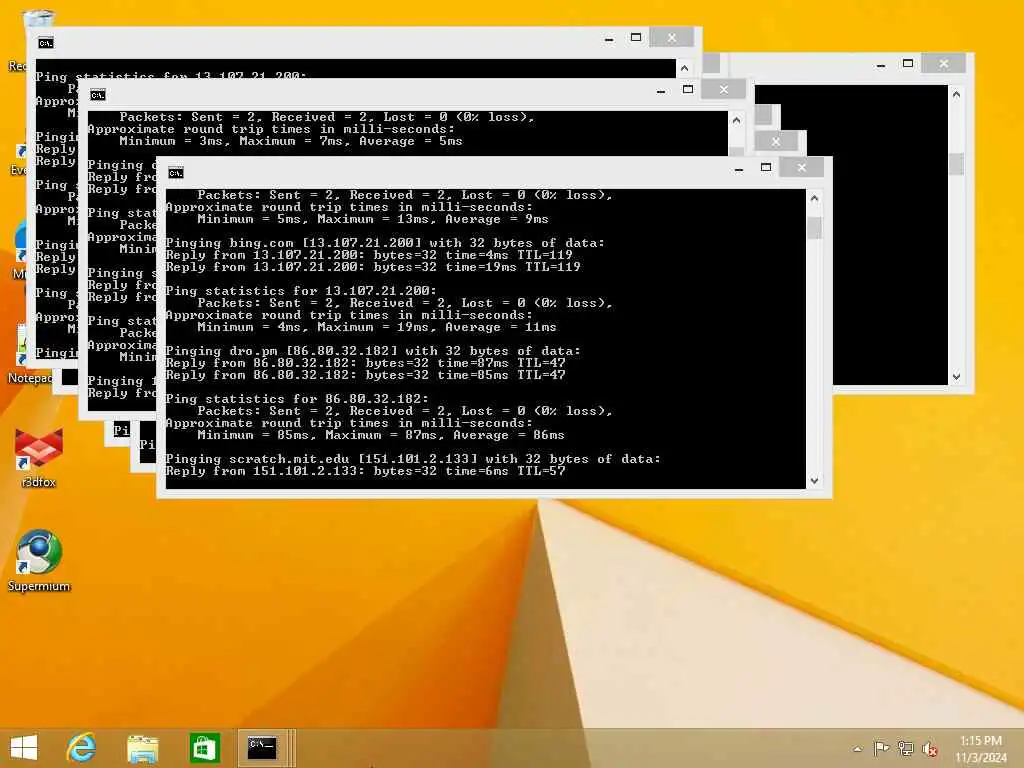Image resolution: width=1024 pixels, height=768 pixels.
Task: Open the Start menu
Action: point(24,748)
